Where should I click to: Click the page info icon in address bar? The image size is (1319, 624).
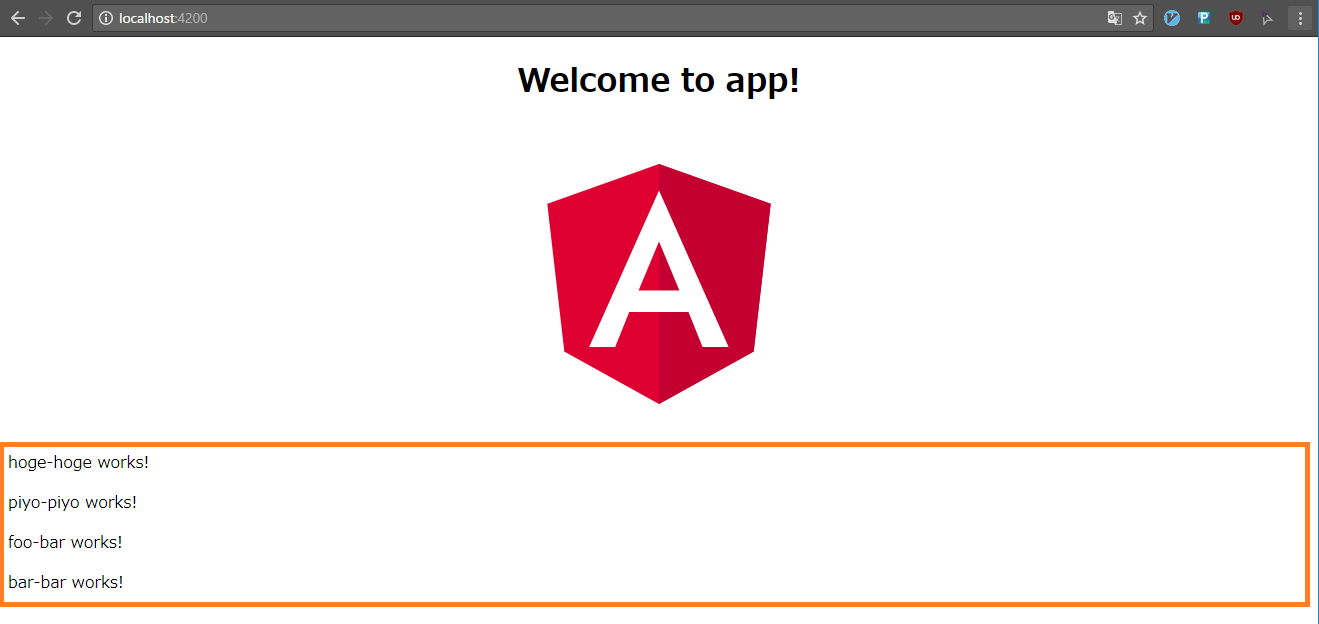(104, 18)
